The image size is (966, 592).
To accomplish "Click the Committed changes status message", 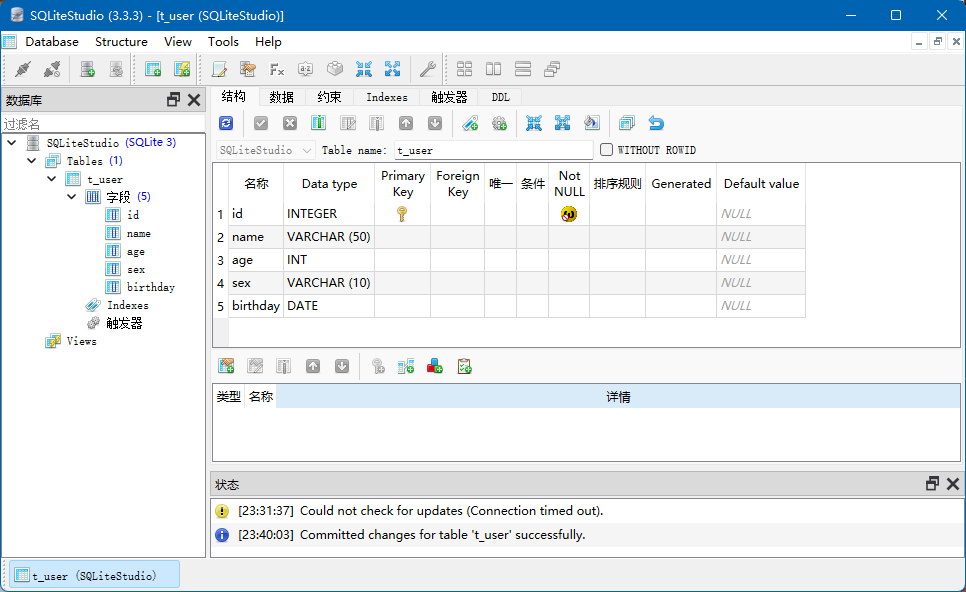I will tap(442, 535).
